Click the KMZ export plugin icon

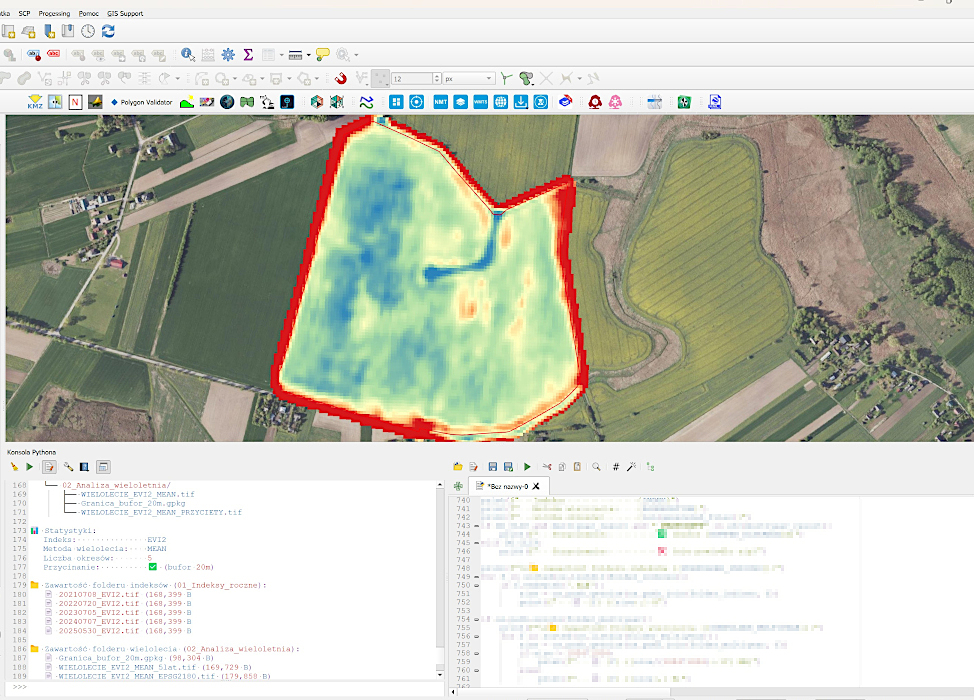pos(35,102)
